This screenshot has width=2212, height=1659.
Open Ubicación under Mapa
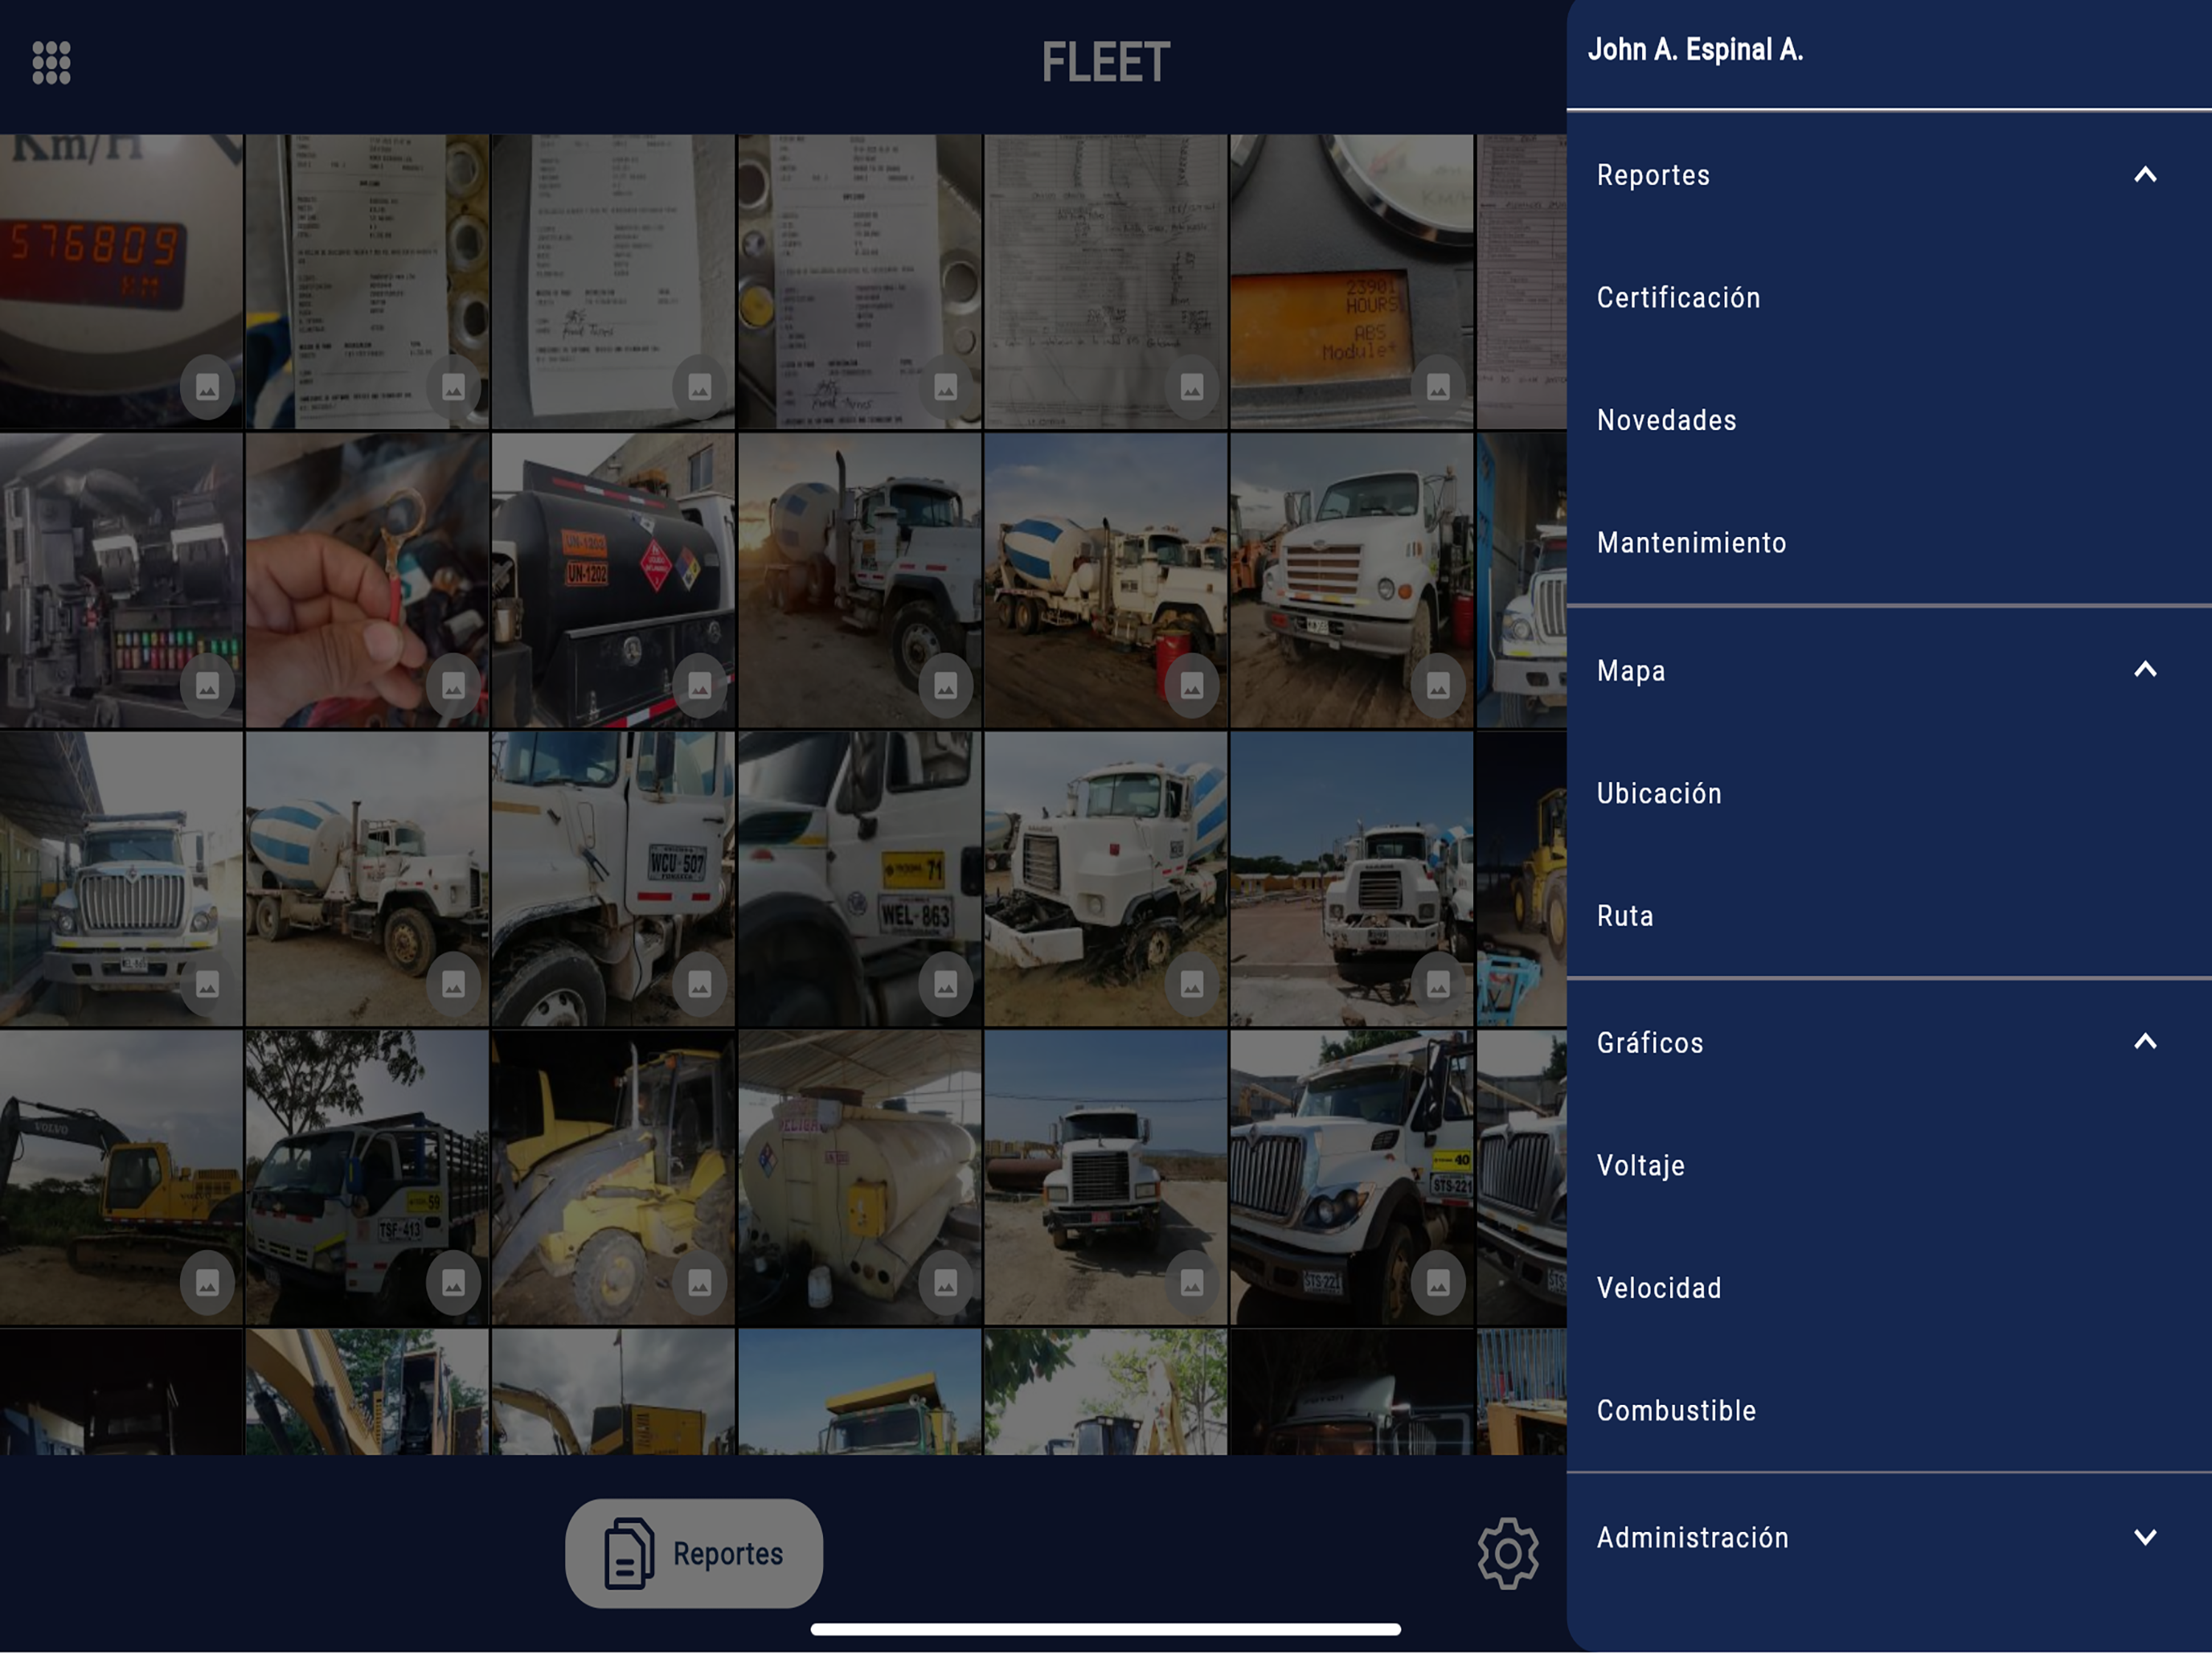1659,794
